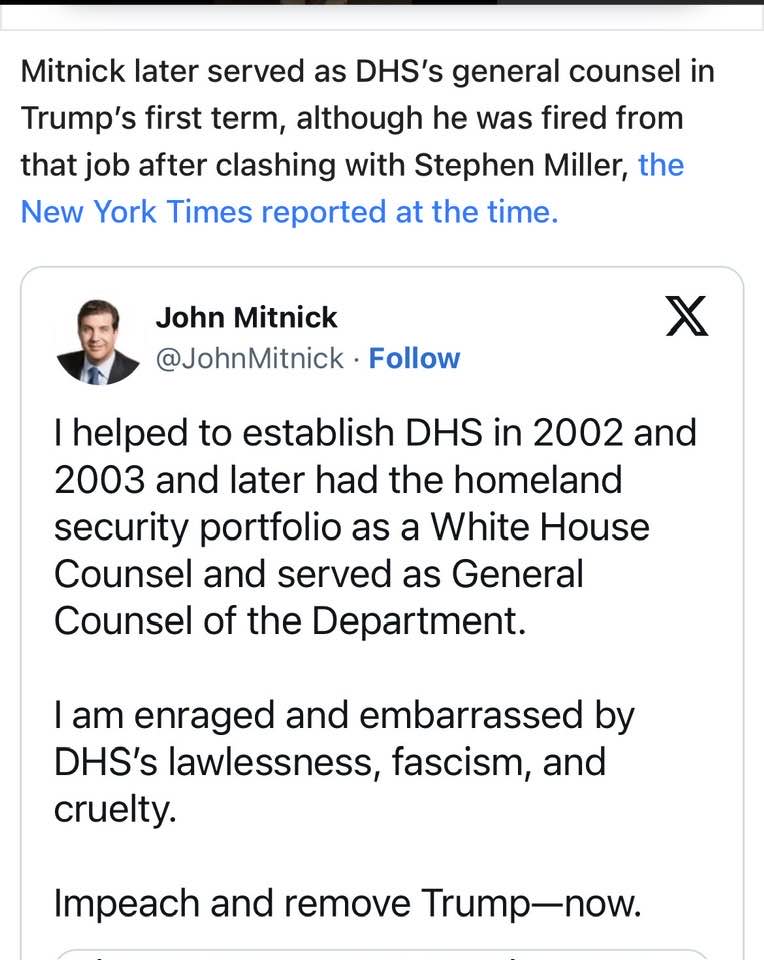Click the John Mitnick display name

246,317
